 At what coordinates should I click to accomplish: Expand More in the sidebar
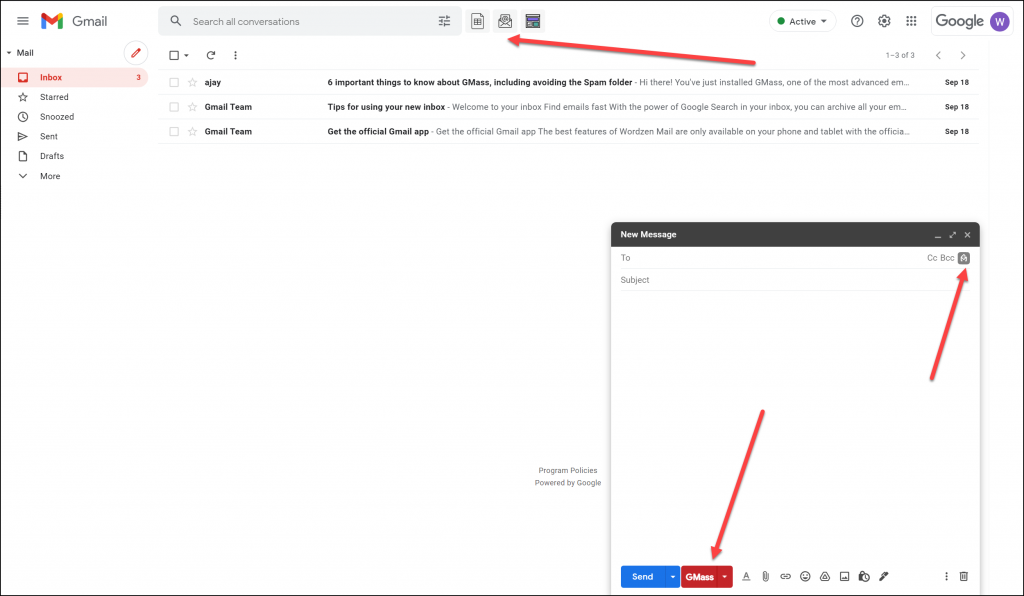[50, 176]
